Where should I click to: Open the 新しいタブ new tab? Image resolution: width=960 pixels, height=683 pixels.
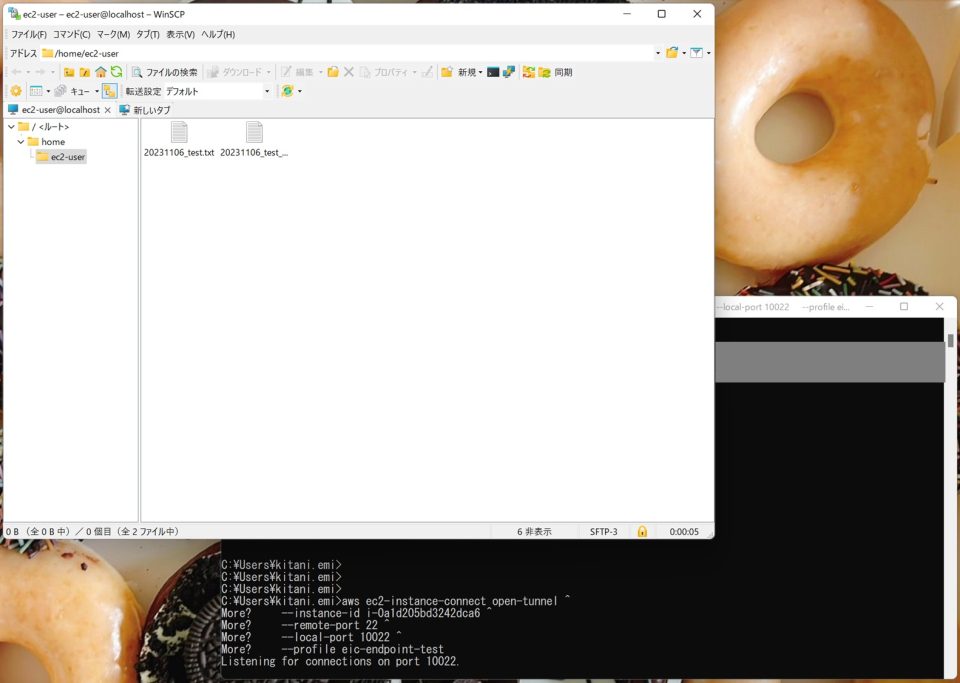(x=145, y=110)
